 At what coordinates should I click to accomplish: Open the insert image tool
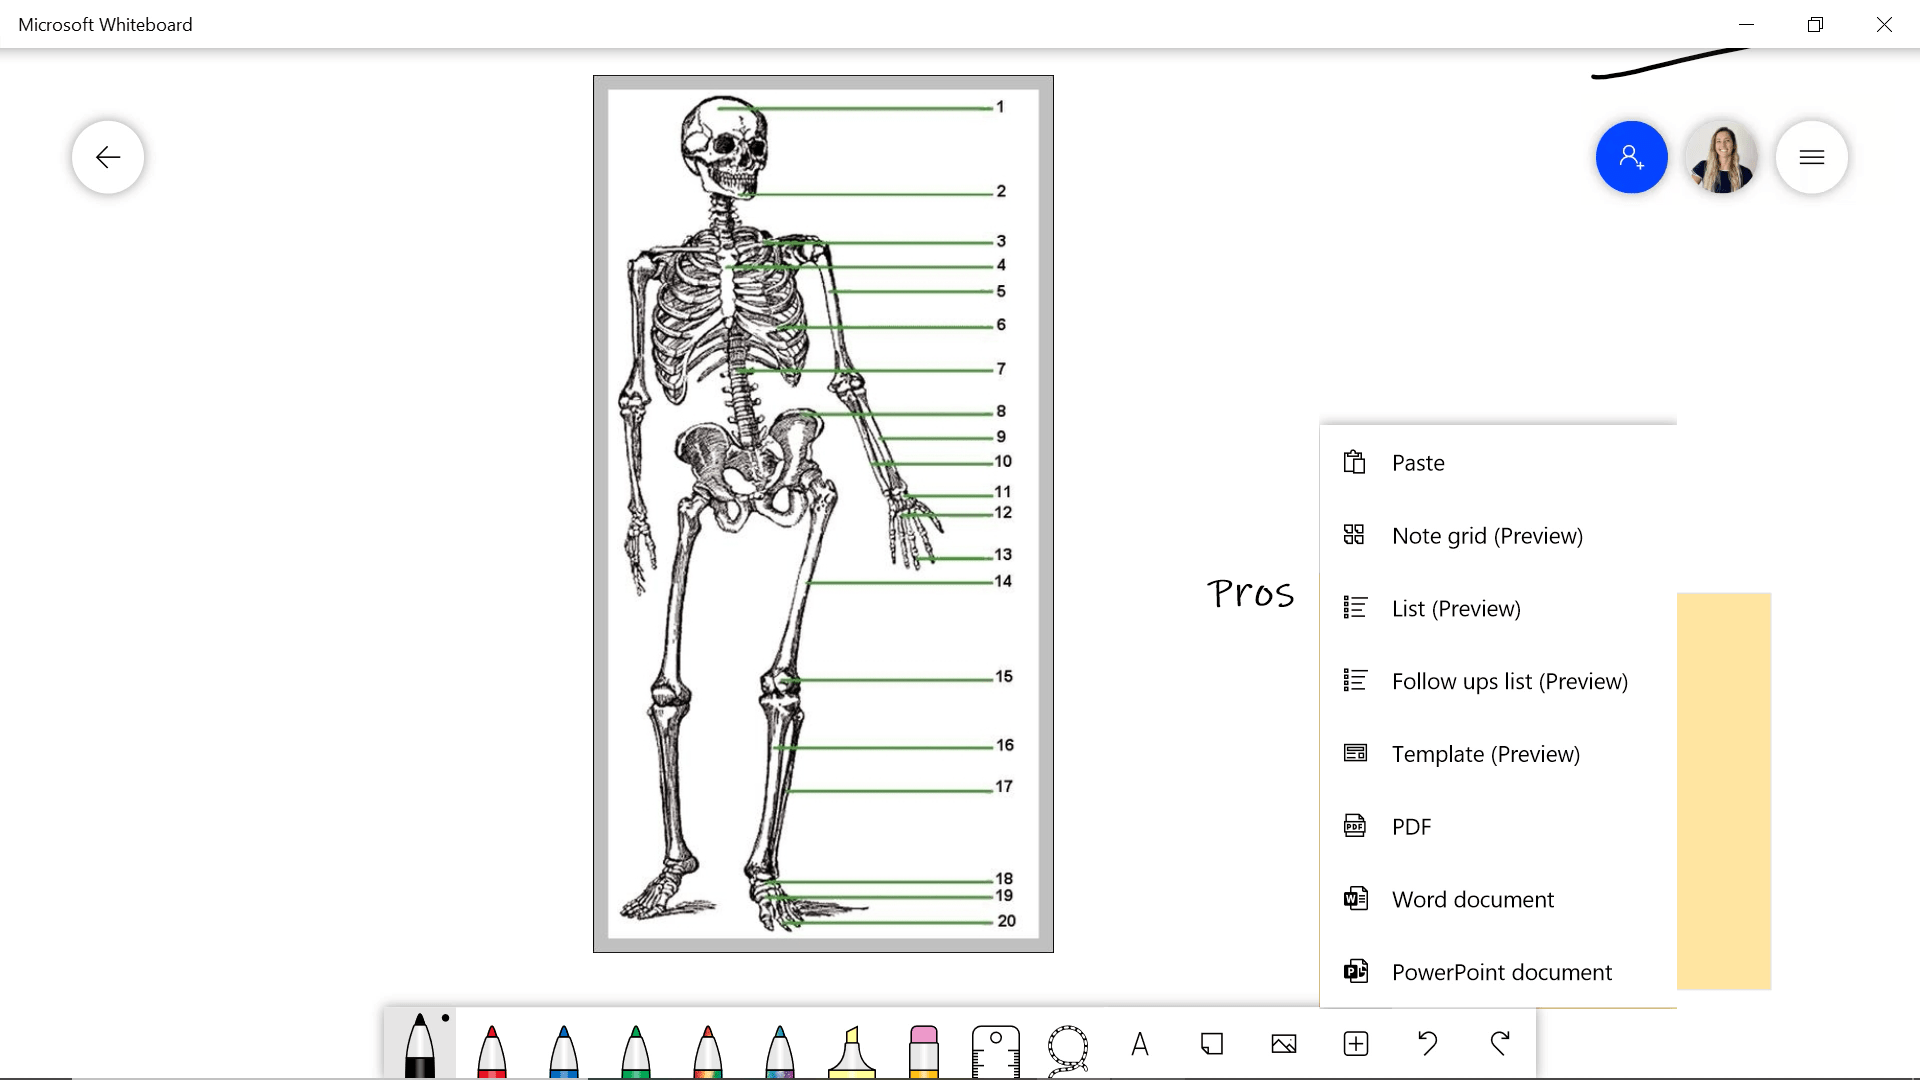point(1284,1044)
